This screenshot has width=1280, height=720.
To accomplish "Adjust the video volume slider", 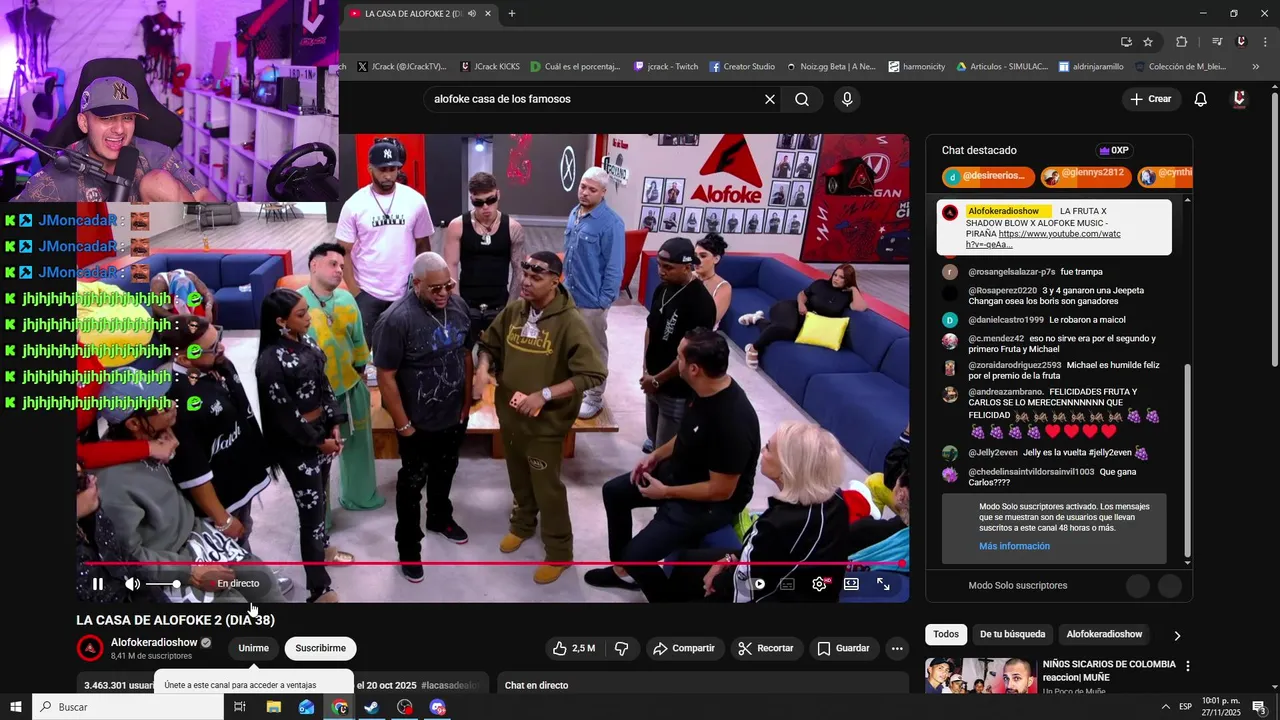I will point(163,584).
